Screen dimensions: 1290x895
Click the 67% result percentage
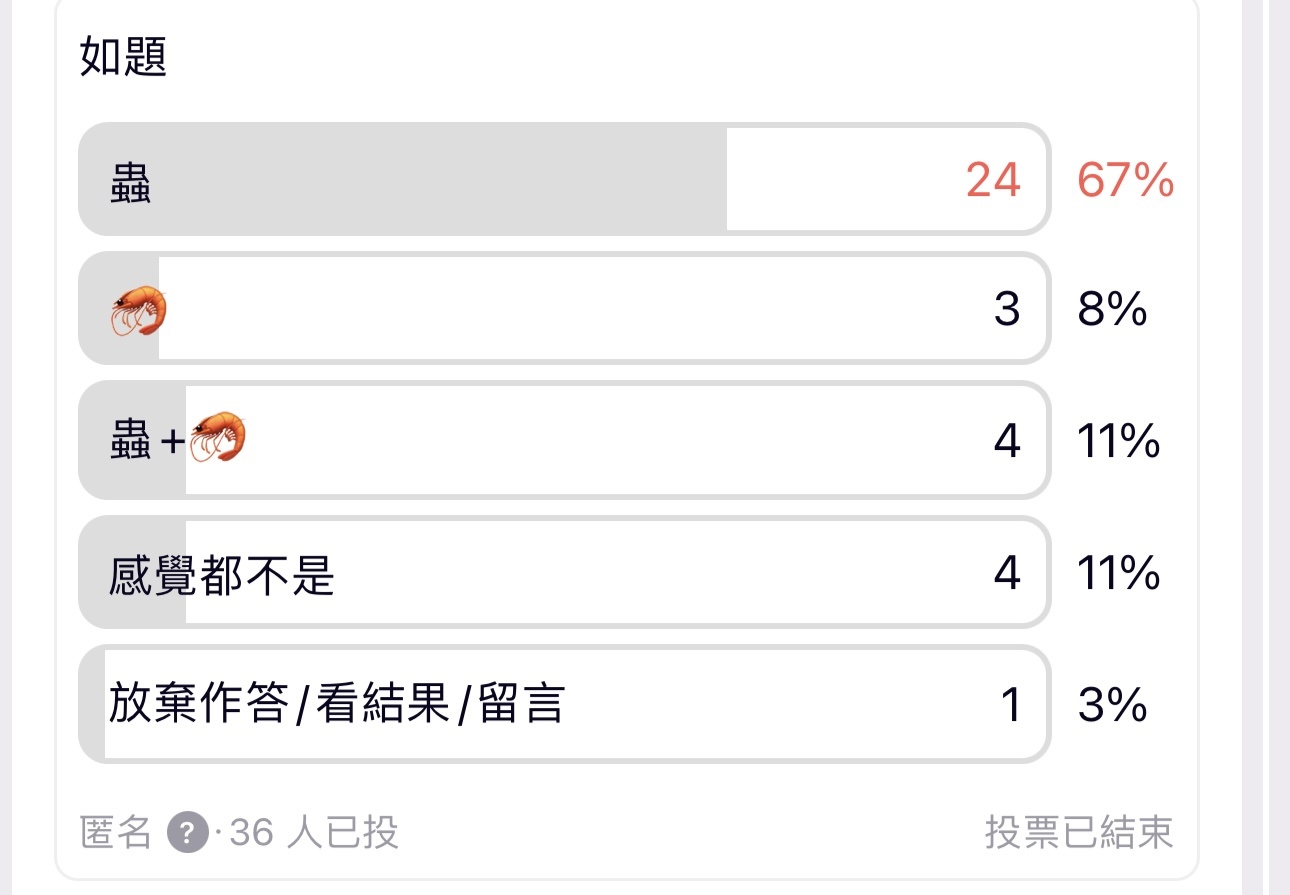tap(1125, 180)
